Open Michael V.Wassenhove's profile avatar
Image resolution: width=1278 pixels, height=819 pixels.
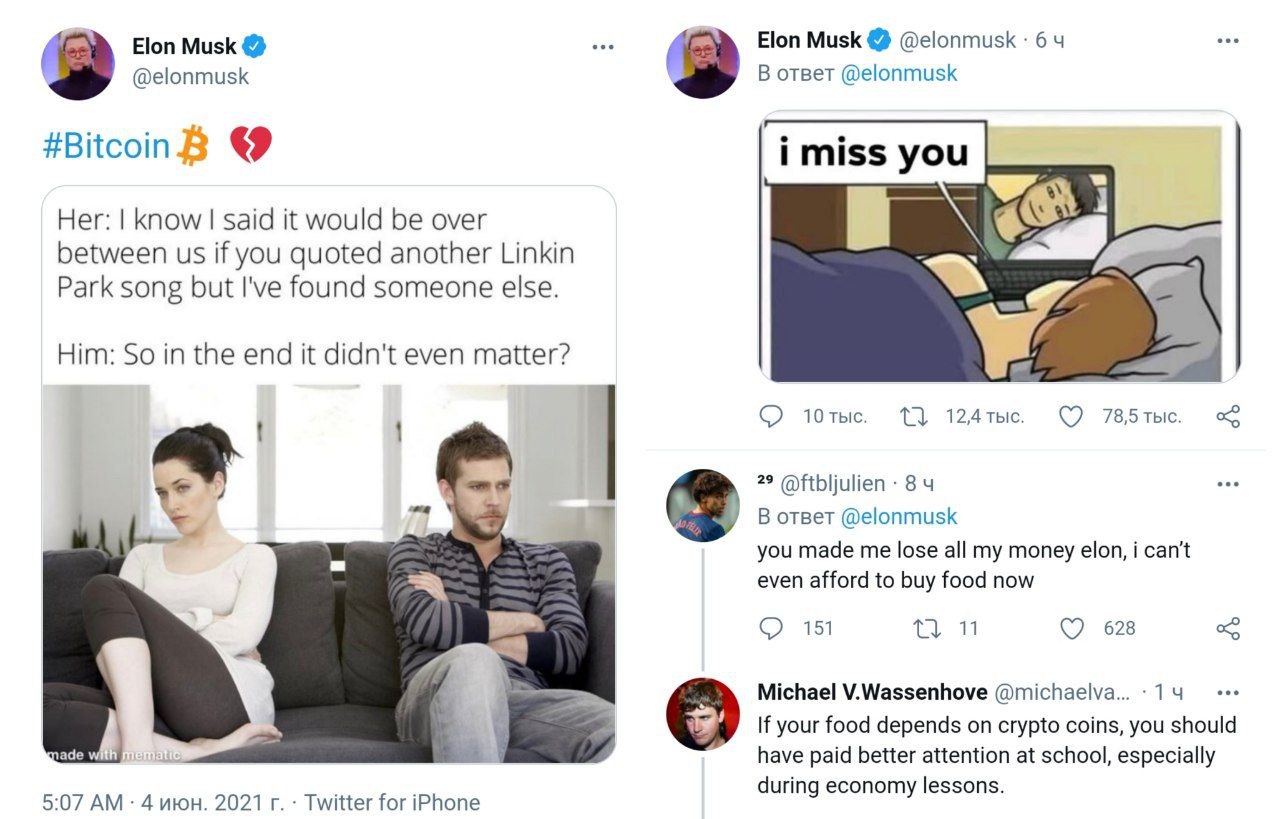[x=703, y=714]
